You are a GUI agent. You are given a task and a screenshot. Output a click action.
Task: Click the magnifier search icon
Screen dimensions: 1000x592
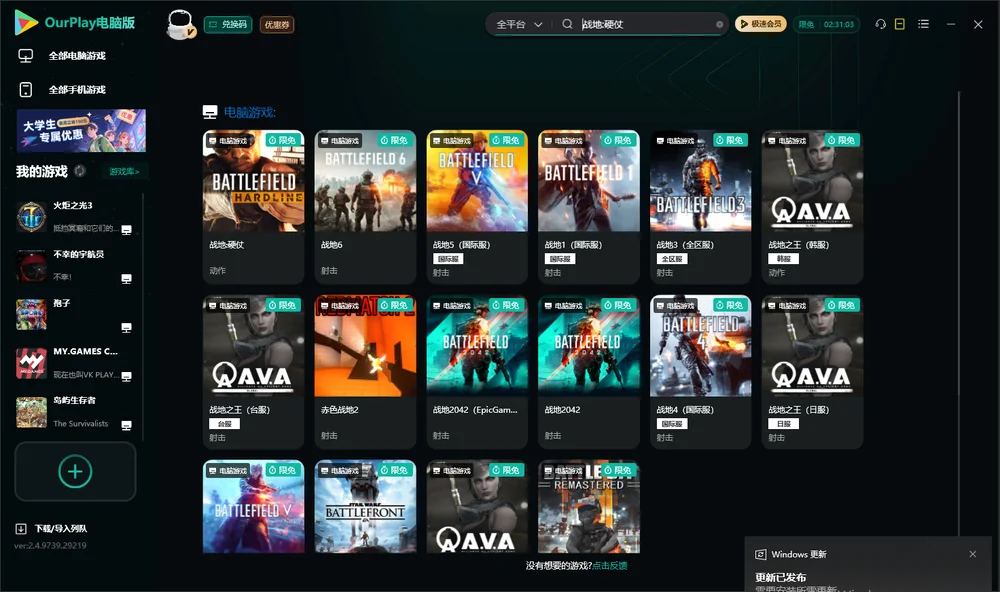pyautogui.click(x=567, y=24)
